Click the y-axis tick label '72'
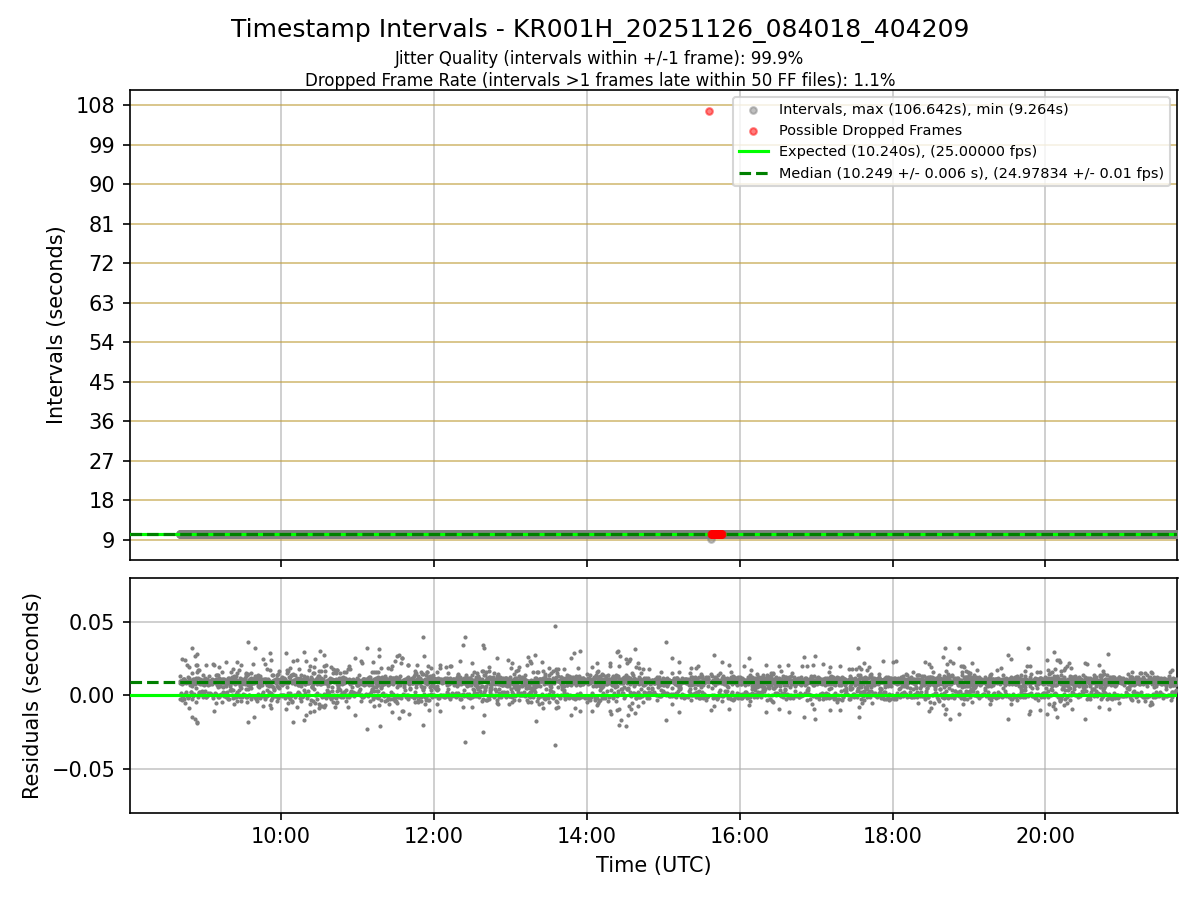The image size is (1200, 900). 102,263
